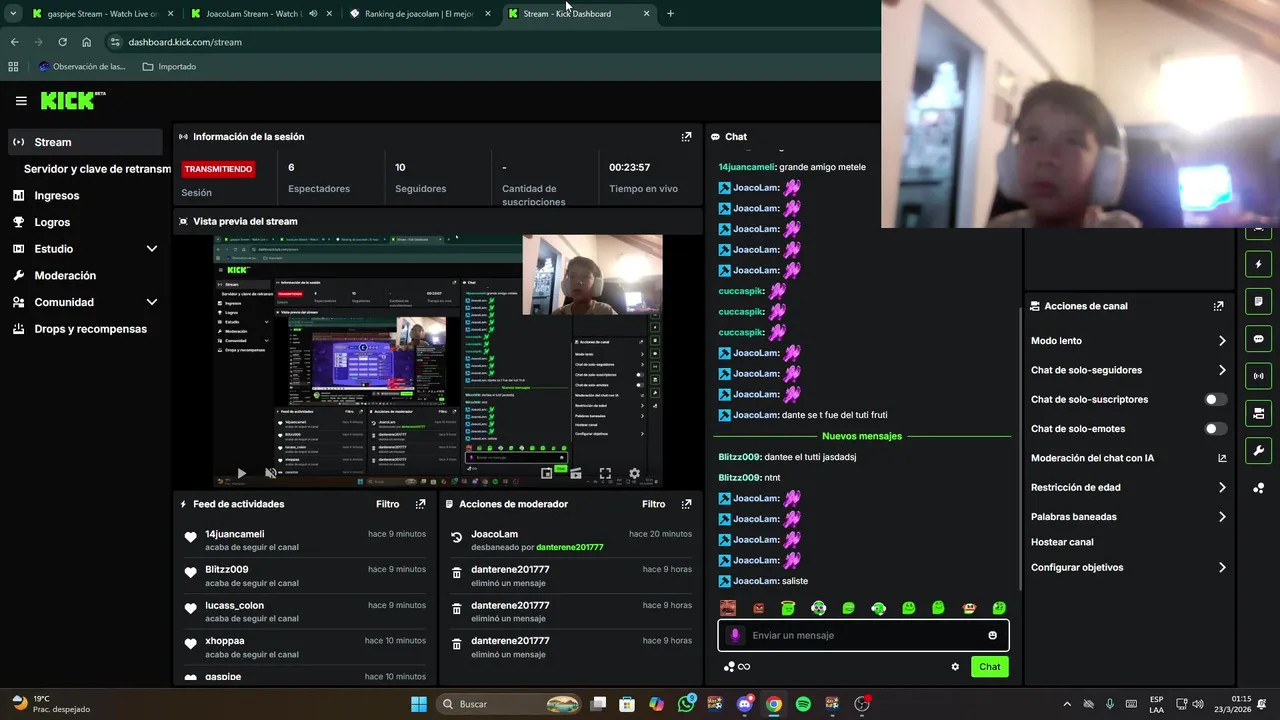The width and height of the screenshot is (1280, 720).
Task: Click the note sidebar widget icon
Action: click(1258, 302)
